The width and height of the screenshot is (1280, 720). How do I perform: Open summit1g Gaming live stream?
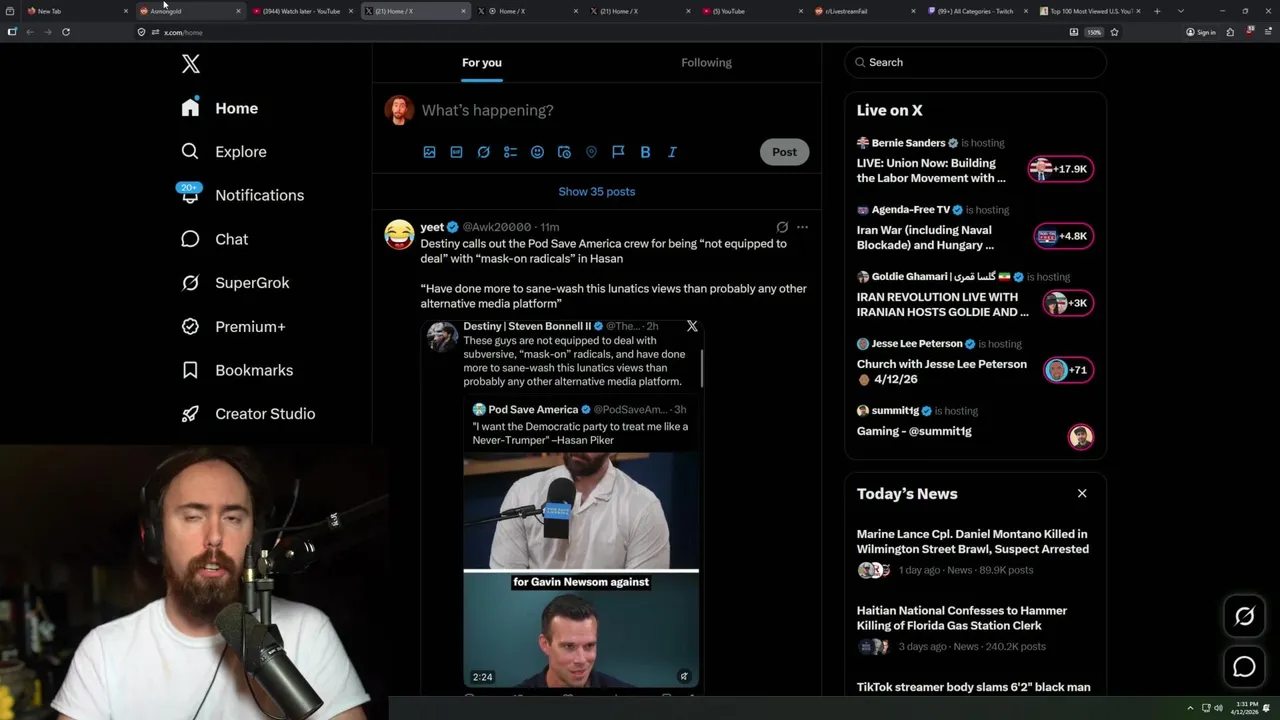point(914,431)
